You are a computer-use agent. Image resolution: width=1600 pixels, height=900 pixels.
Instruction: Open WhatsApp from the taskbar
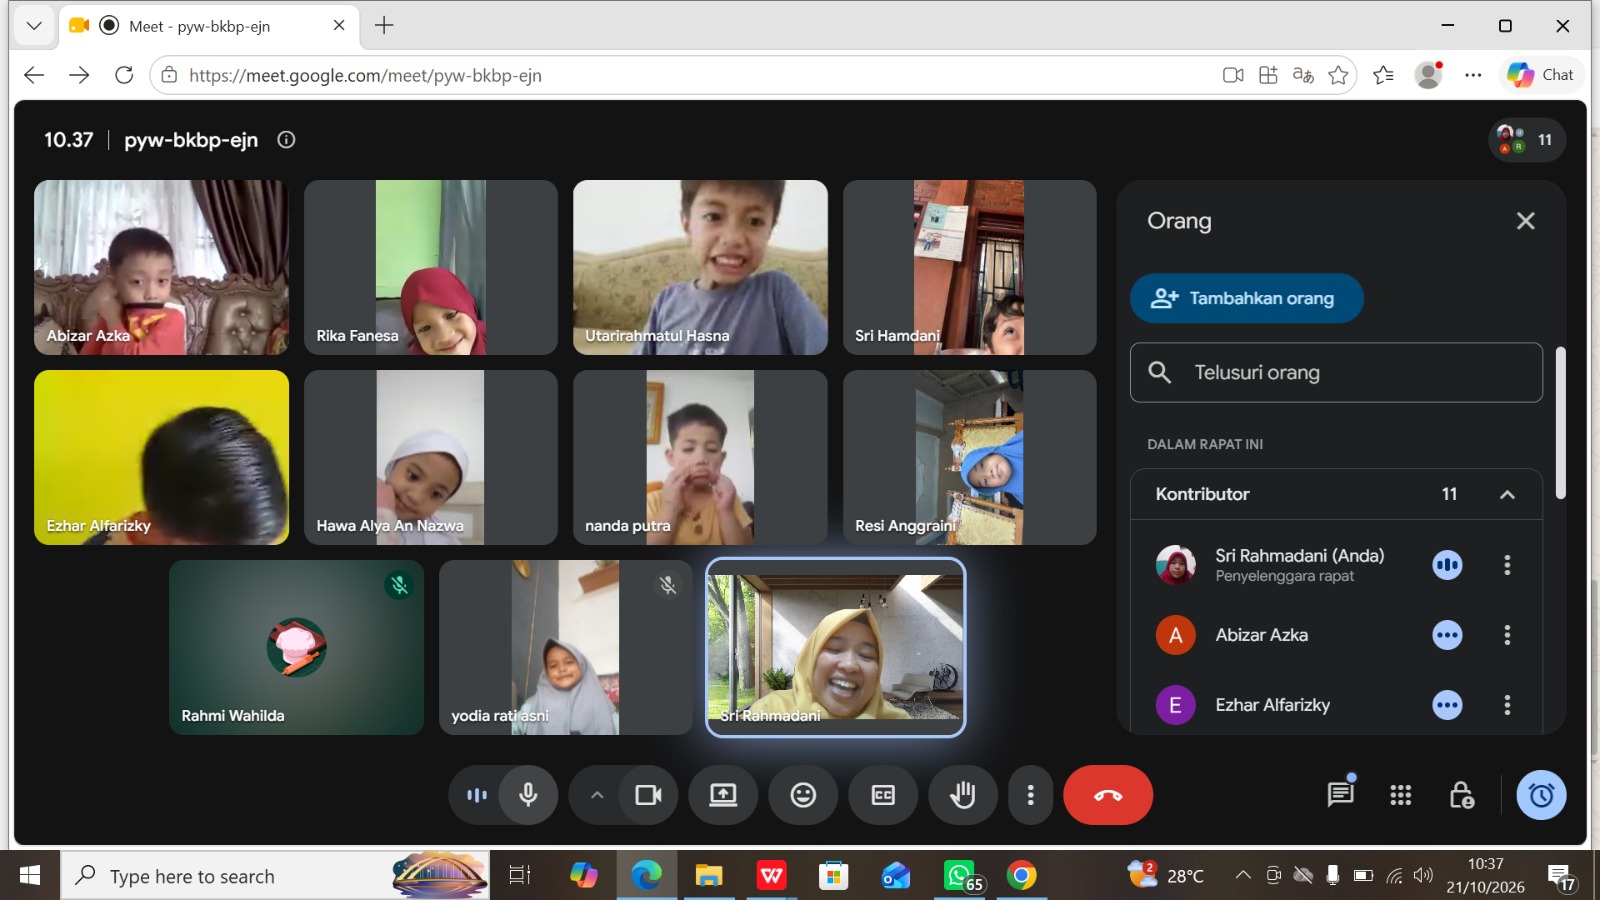pyautogui.click(x=961, y=876)
